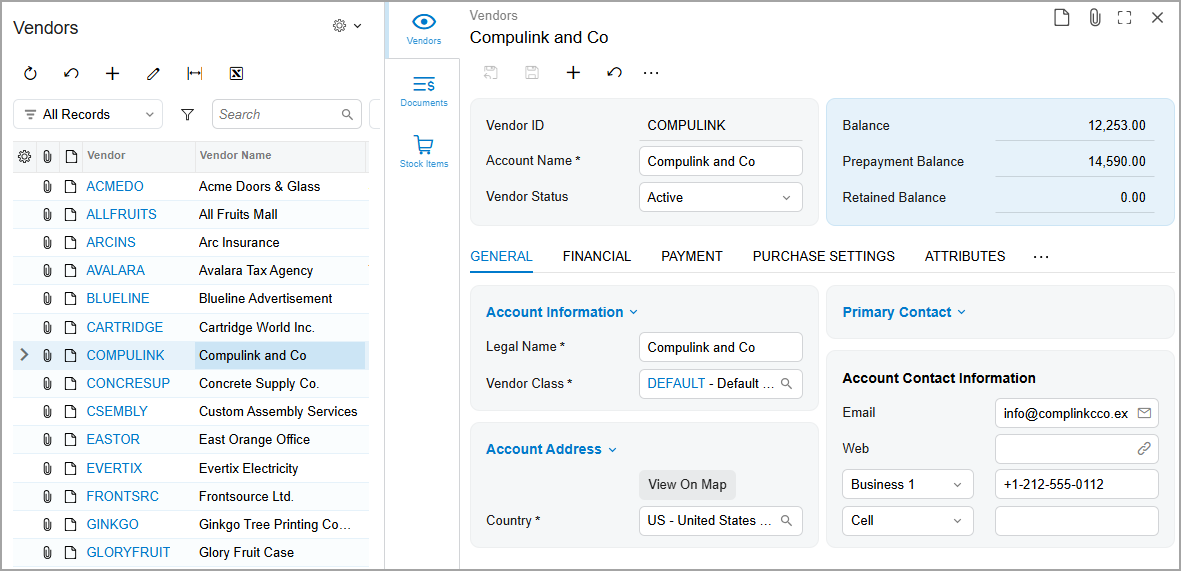The height and width of the screenshot is (571, 1181).
Task: Expand the Primary Contact section
Action: (904, 312)
